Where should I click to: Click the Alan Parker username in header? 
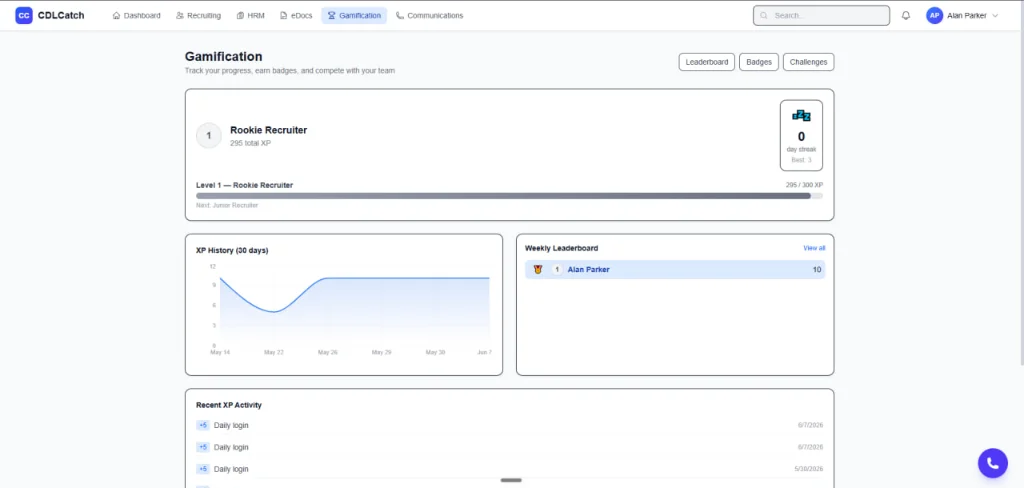[967, 16]
